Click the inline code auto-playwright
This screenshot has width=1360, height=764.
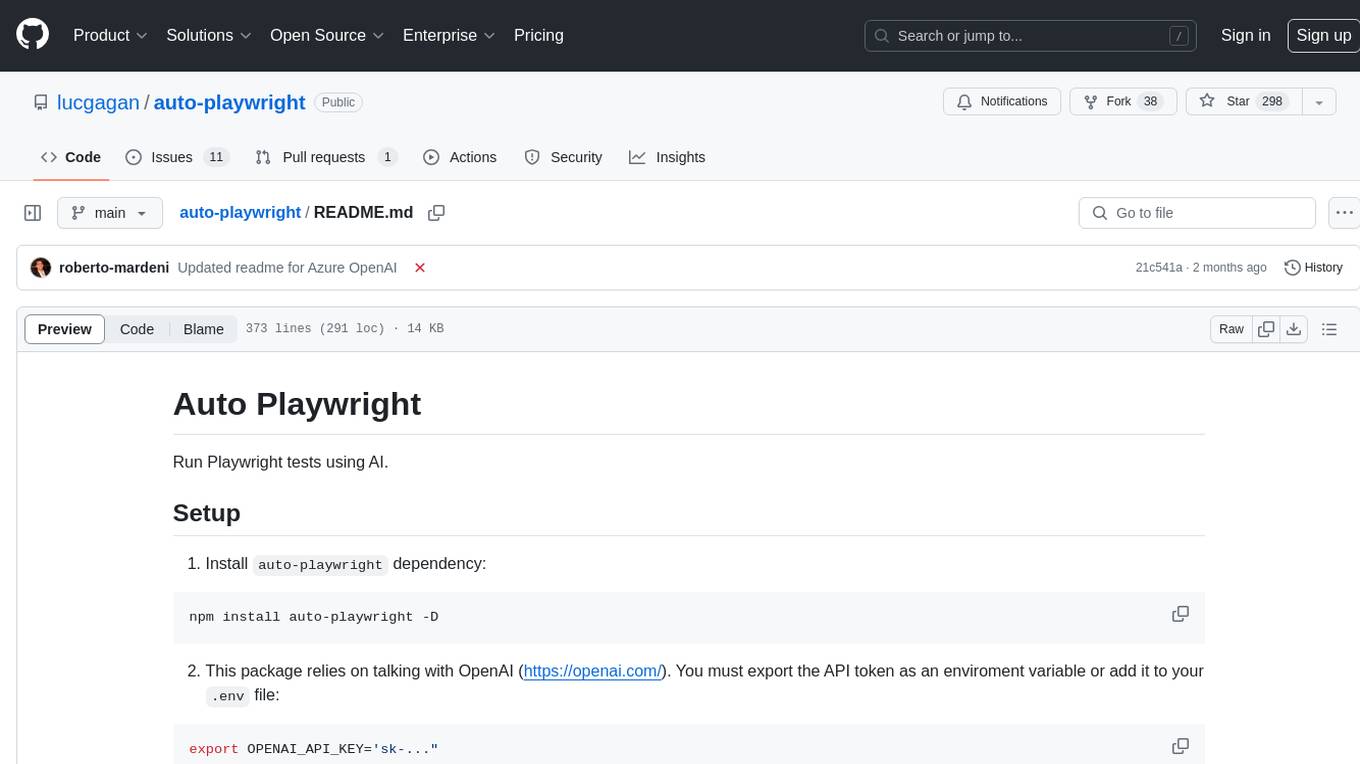[x=320, y=565]
